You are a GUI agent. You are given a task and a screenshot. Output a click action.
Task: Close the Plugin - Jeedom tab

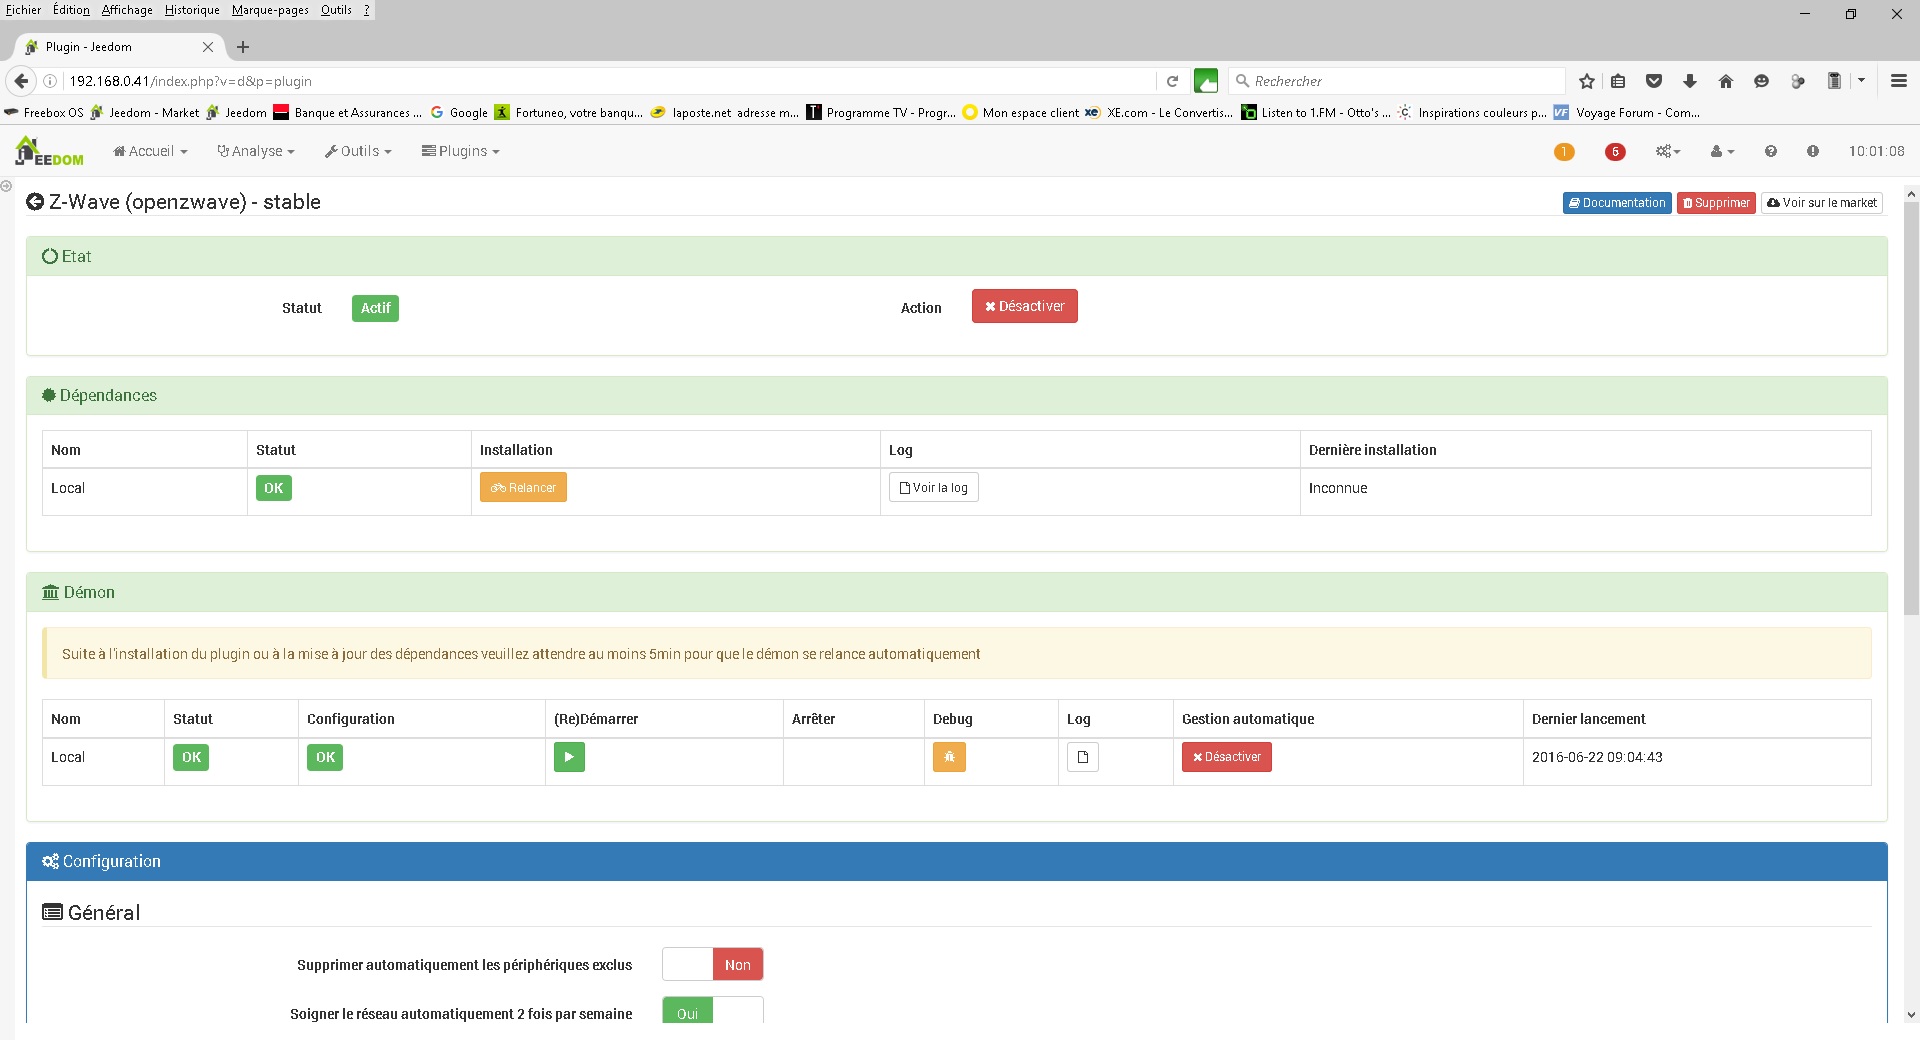tap(208, 47)
